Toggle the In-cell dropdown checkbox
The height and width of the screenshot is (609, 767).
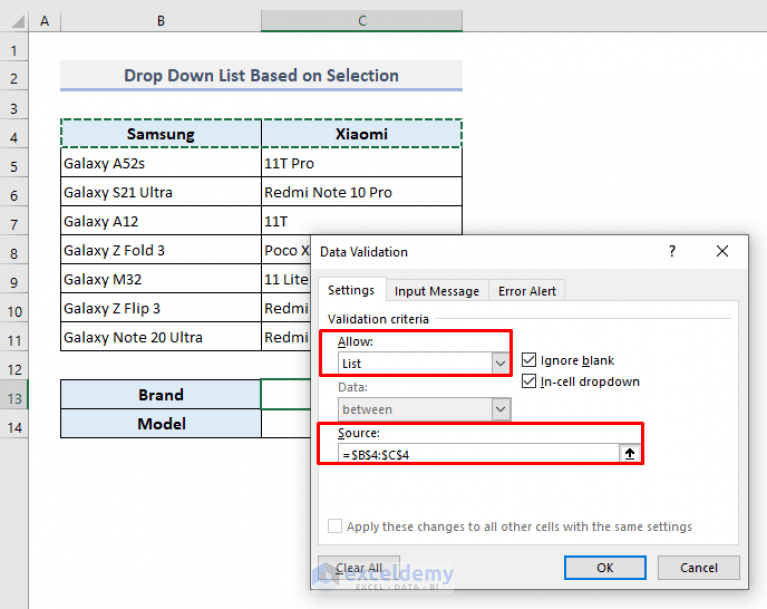tap(529, 381)
